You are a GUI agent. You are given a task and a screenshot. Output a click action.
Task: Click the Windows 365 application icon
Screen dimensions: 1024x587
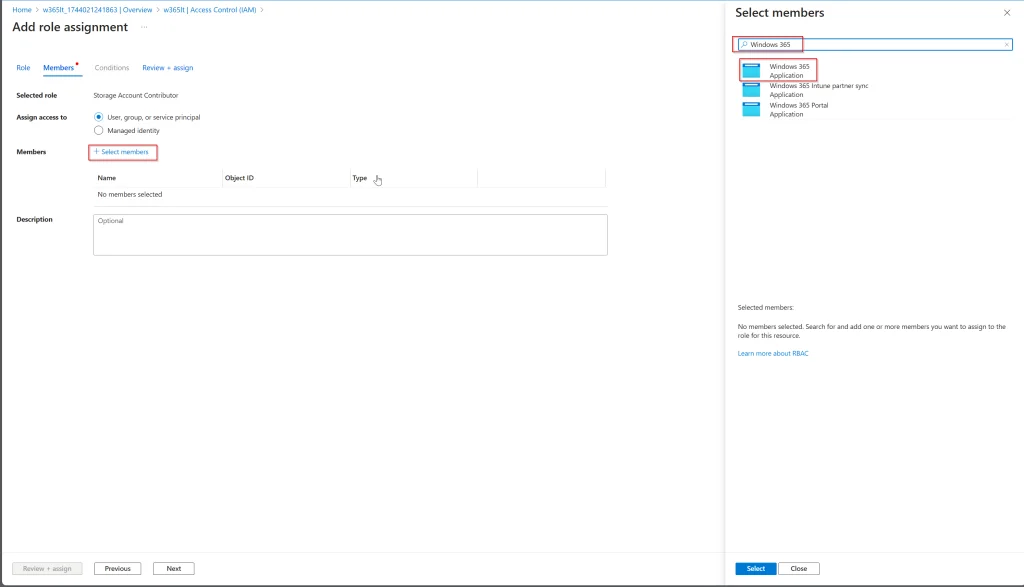point(752,71)
